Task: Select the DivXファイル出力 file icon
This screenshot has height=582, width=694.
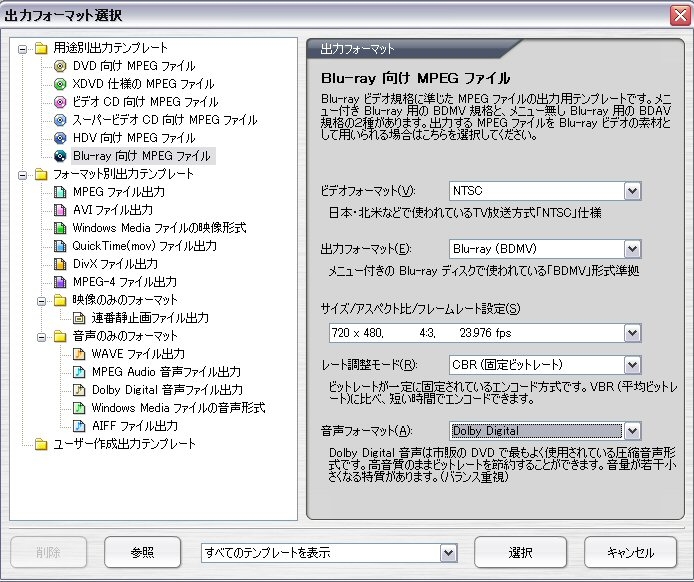Action: (60, 264)
